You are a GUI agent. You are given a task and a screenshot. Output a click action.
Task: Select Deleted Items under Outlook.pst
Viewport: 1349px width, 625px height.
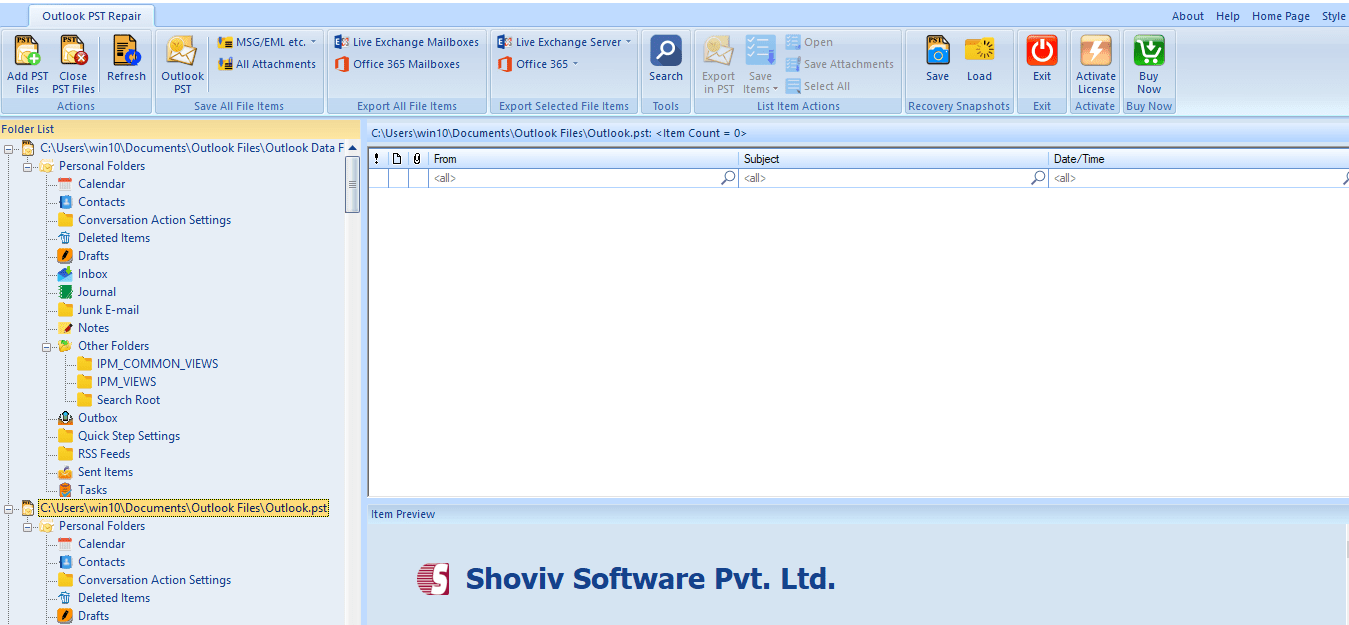tap(114, 598)
